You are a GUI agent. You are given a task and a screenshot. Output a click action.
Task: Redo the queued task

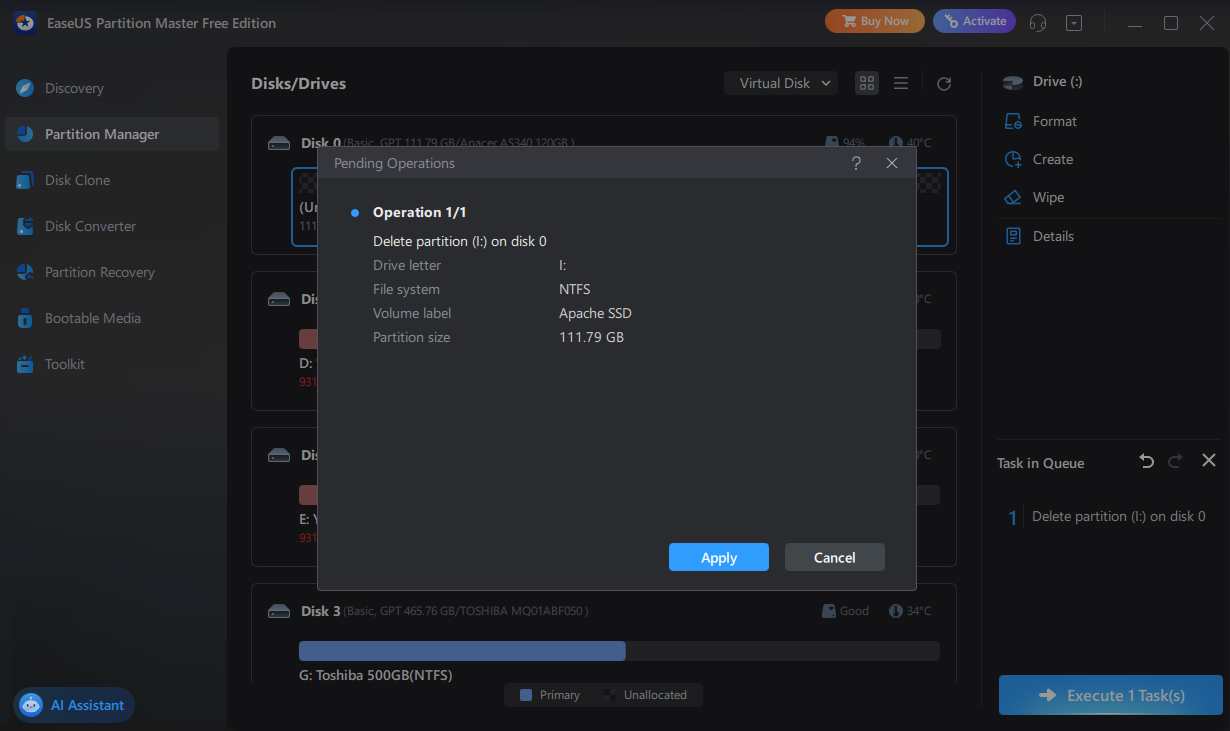coord(1175,461)
